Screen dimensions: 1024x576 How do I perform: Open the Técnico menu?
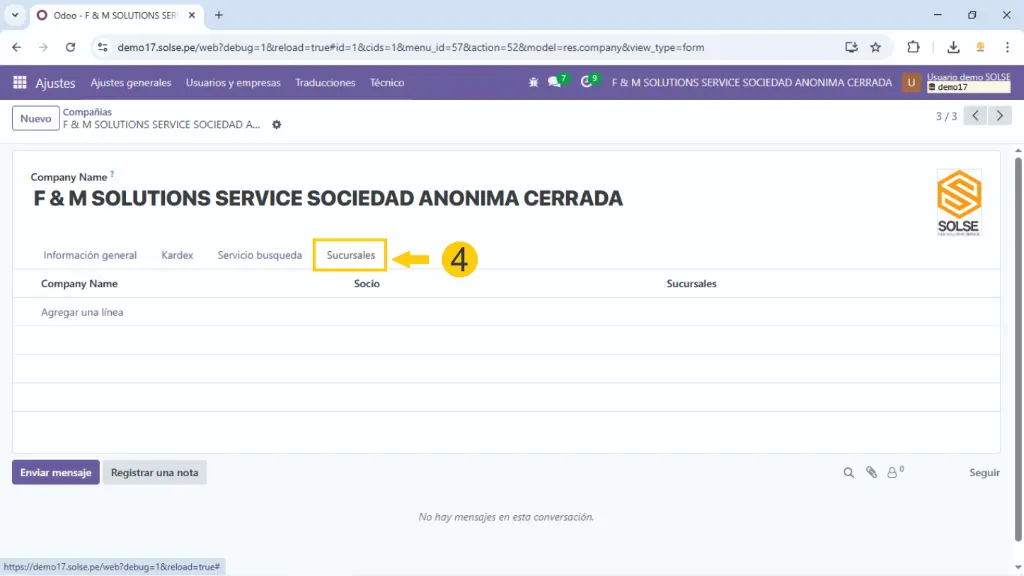click(x=386, y=83)
